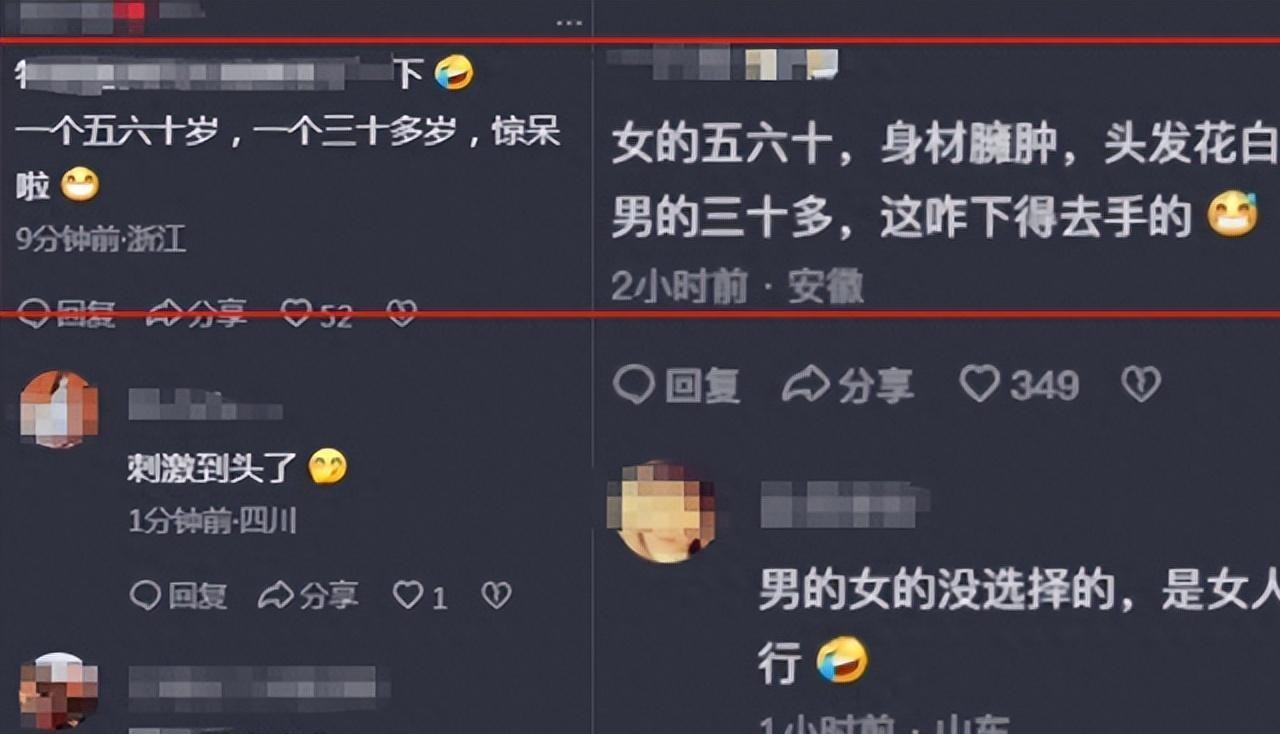This screenshot has height=734, width=1280.
Task: Reply to the 惊呆啦 comment from 浙江
Action: 66,314
